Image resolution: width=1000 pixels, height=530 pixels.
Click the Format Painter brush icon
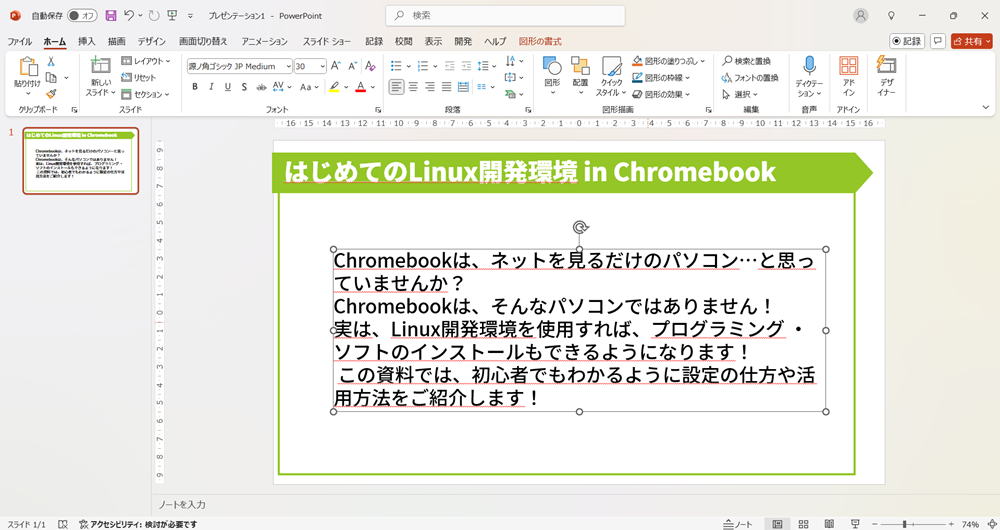51,94
